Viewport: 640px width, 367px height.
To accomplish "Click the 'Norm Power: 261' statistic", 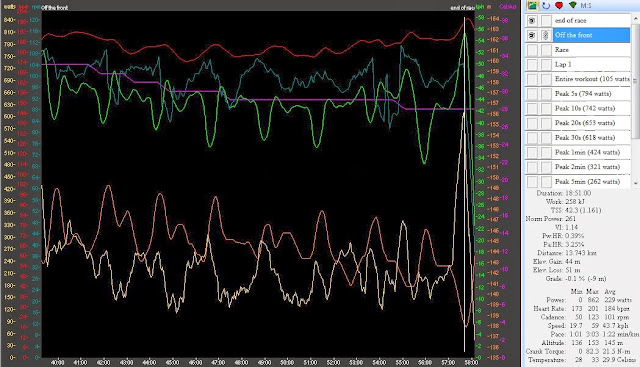I will point(551,219).
